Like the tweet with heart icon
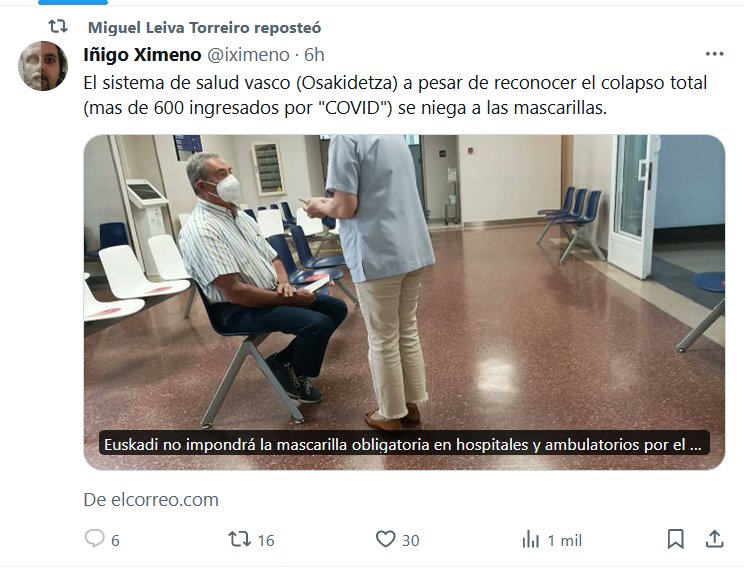The image size is (744, 572). point(385,539)
